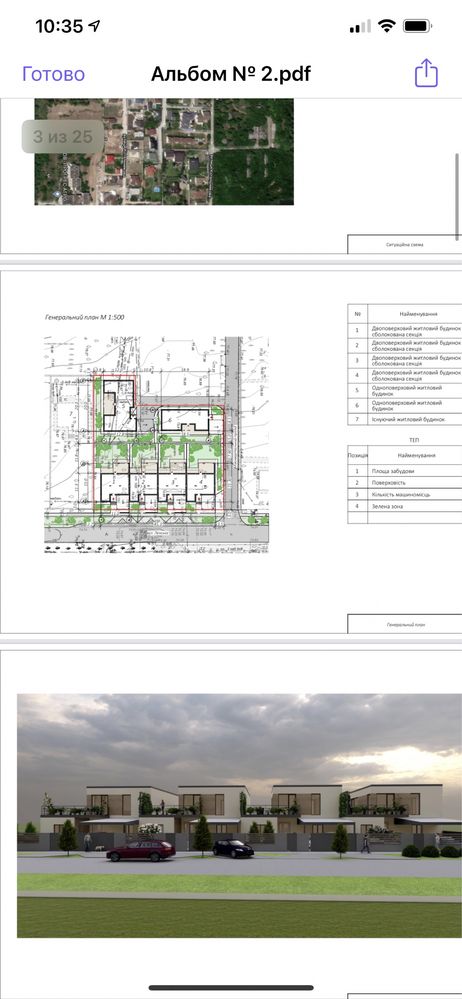Screen dimensions: 462x999
Task: Tap the document title "Альбом № 2.pdf"
Action: click(231, 74)
